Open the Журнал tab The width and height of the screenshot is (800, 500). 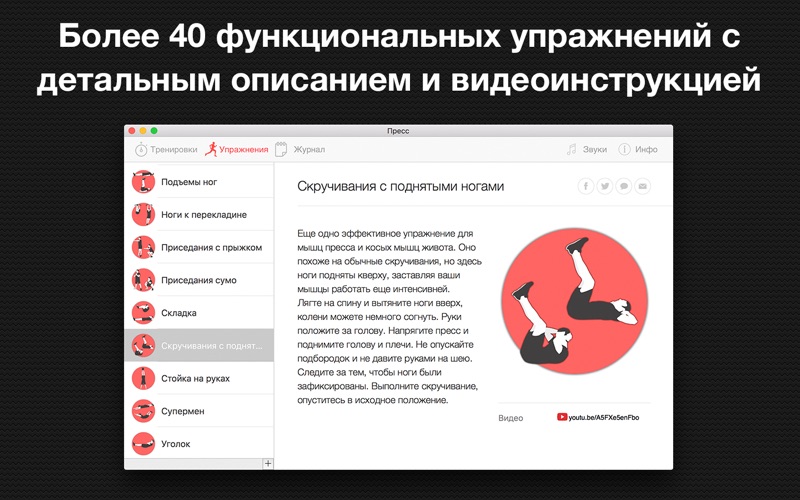pos(299,149)
